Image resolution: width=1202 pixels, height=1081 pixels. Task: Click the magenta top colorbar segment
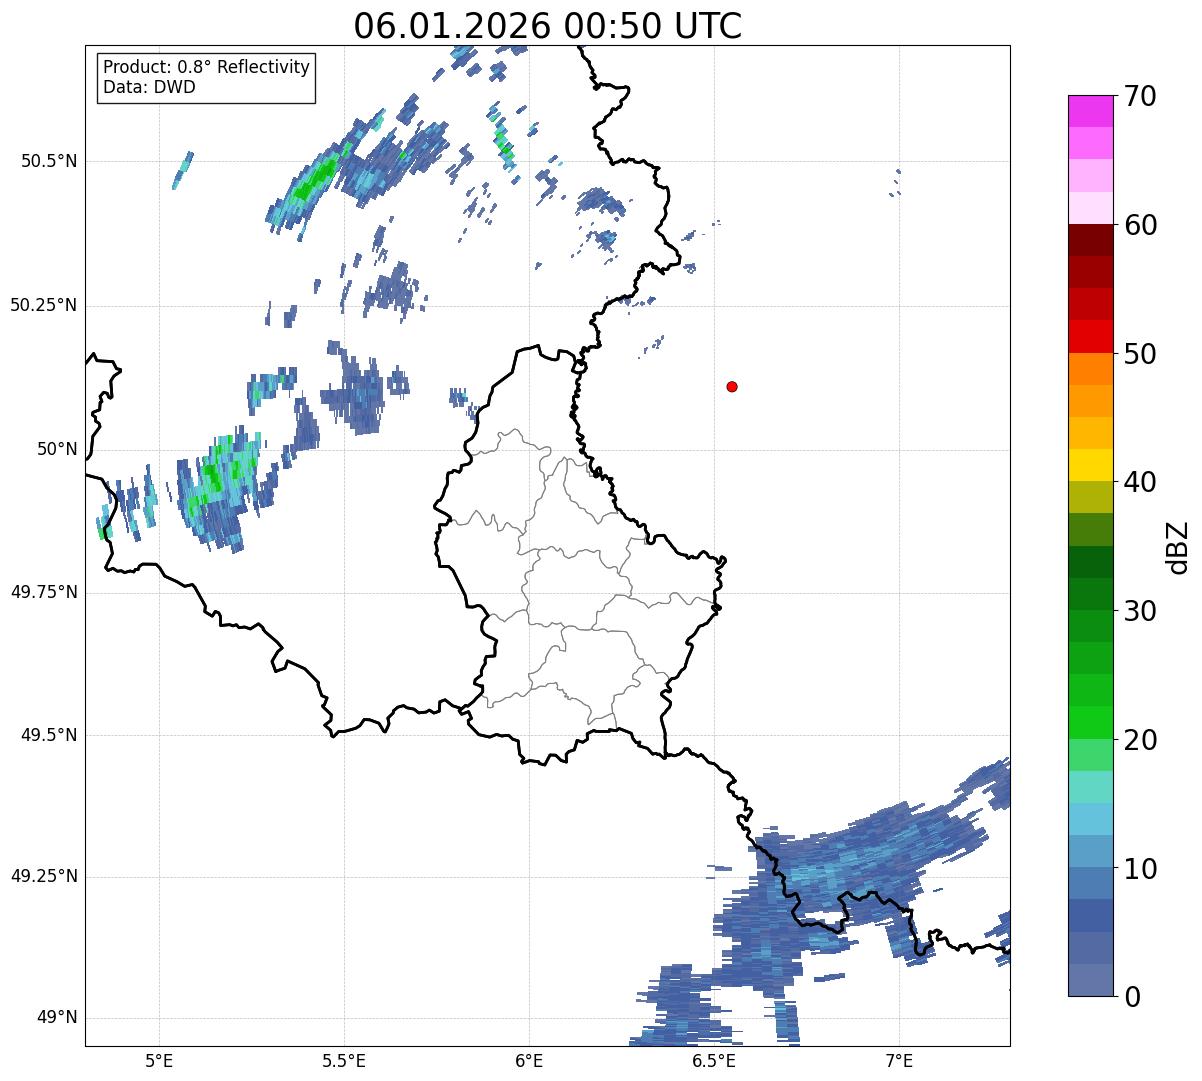pos(1091,111)
